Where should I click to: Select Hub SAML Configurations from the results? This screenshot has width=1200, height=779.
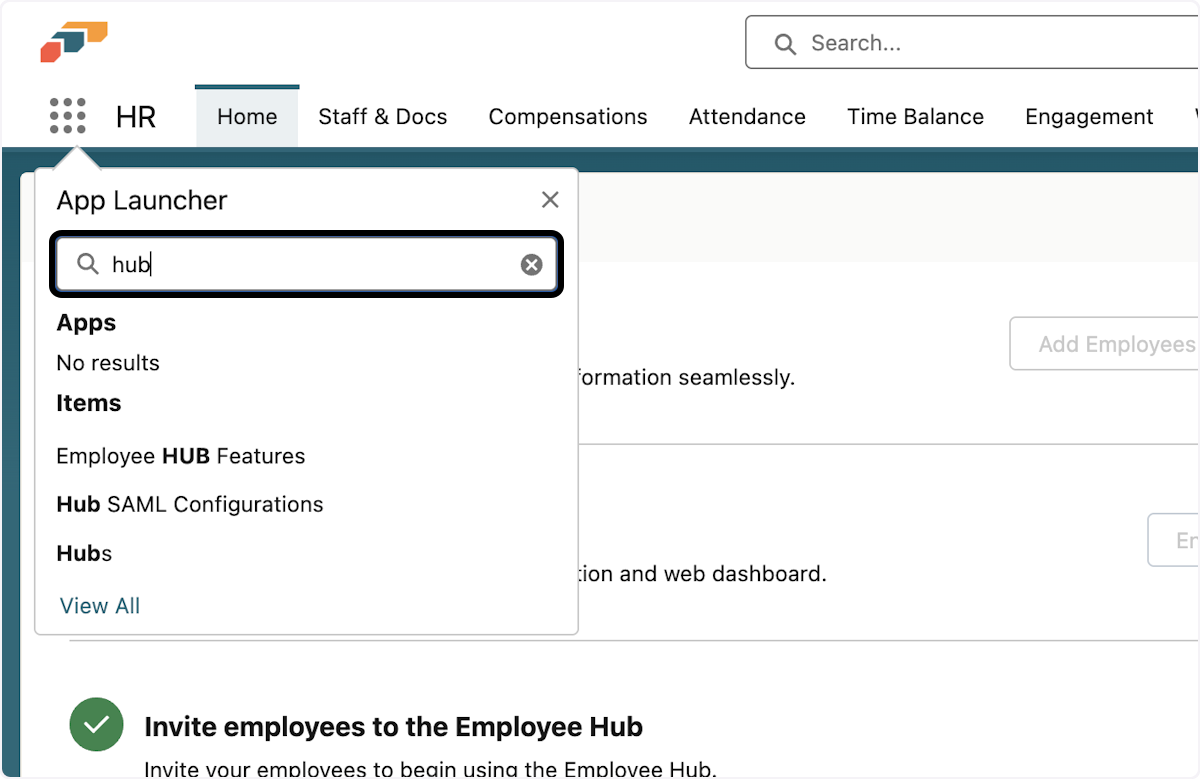[190, 504]
